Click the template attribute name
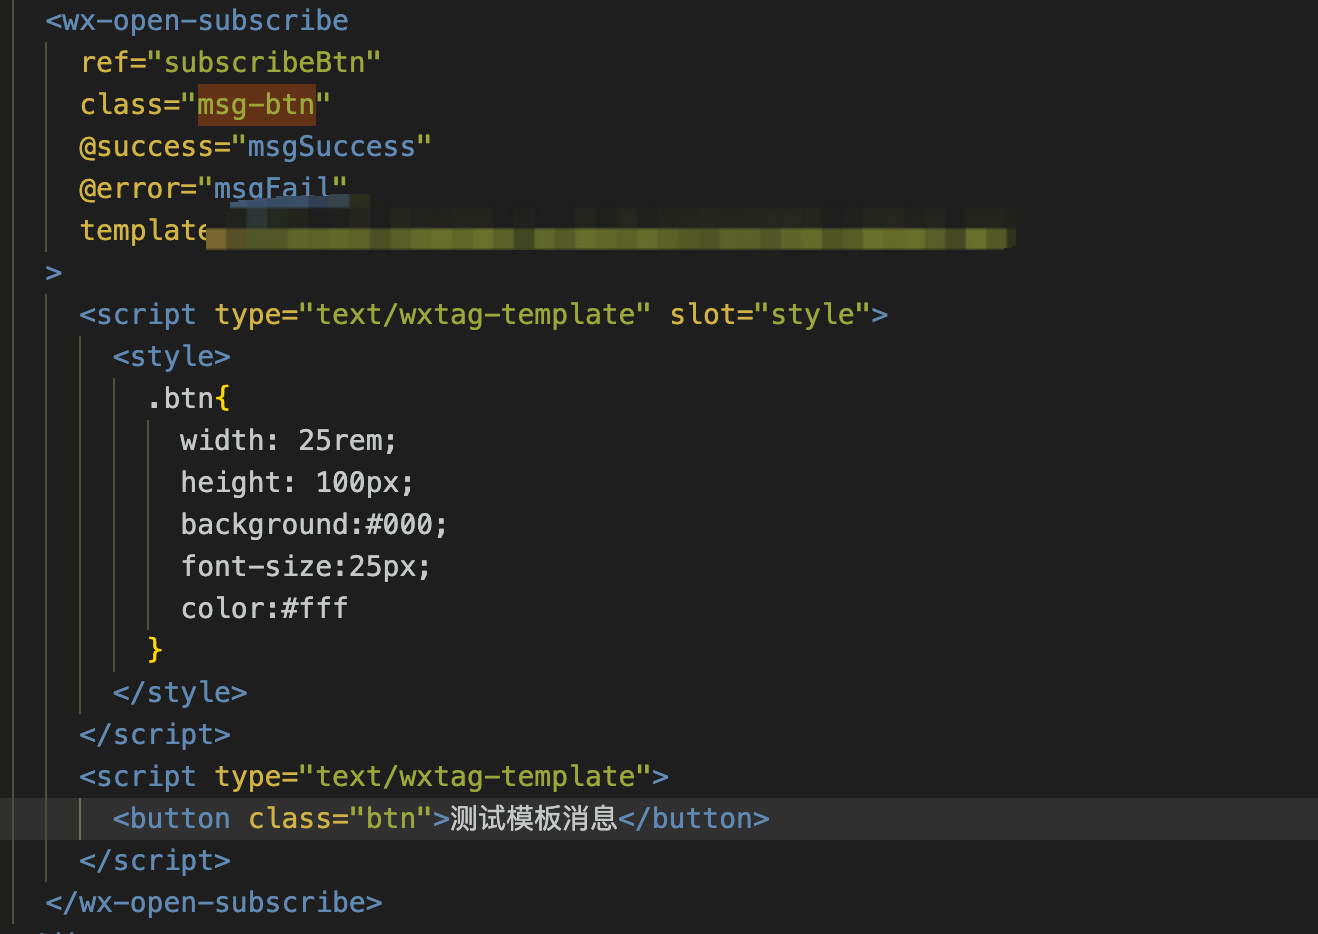1318x934 pixels. click(144, 230)
